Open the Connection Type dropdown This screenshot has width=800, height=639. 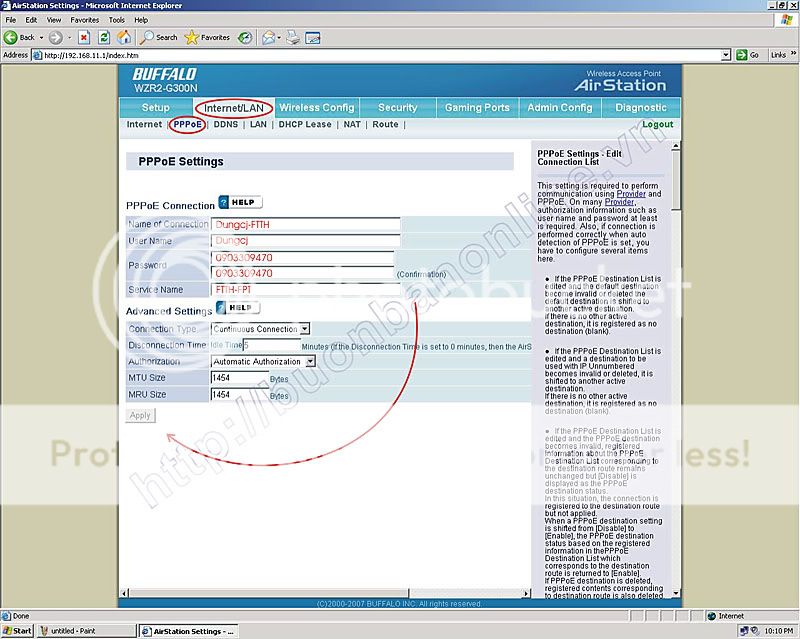click(x=305, y=329)
